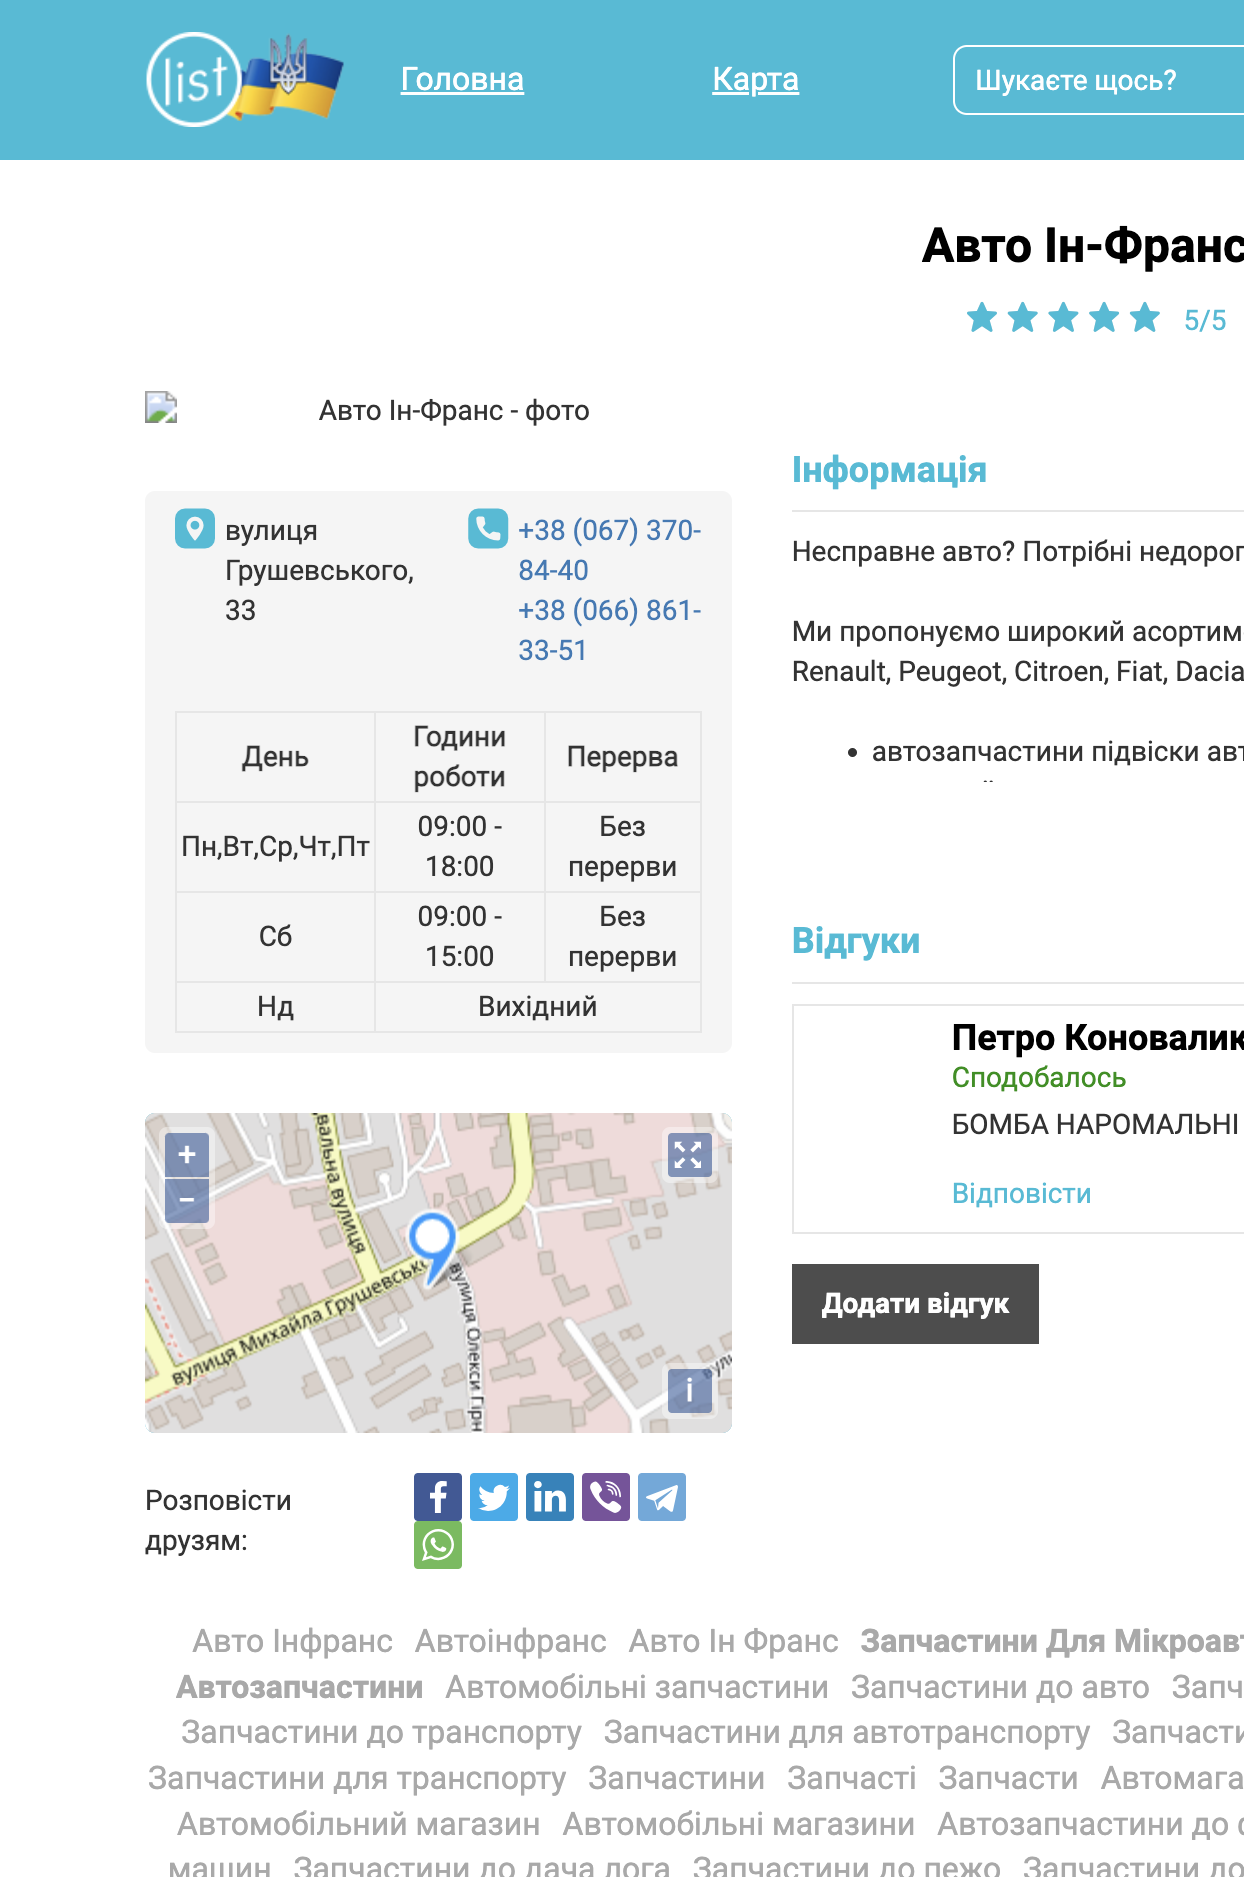1244x1877 pixels.
Task: Click the list site logo
Action: pos(244,79)
